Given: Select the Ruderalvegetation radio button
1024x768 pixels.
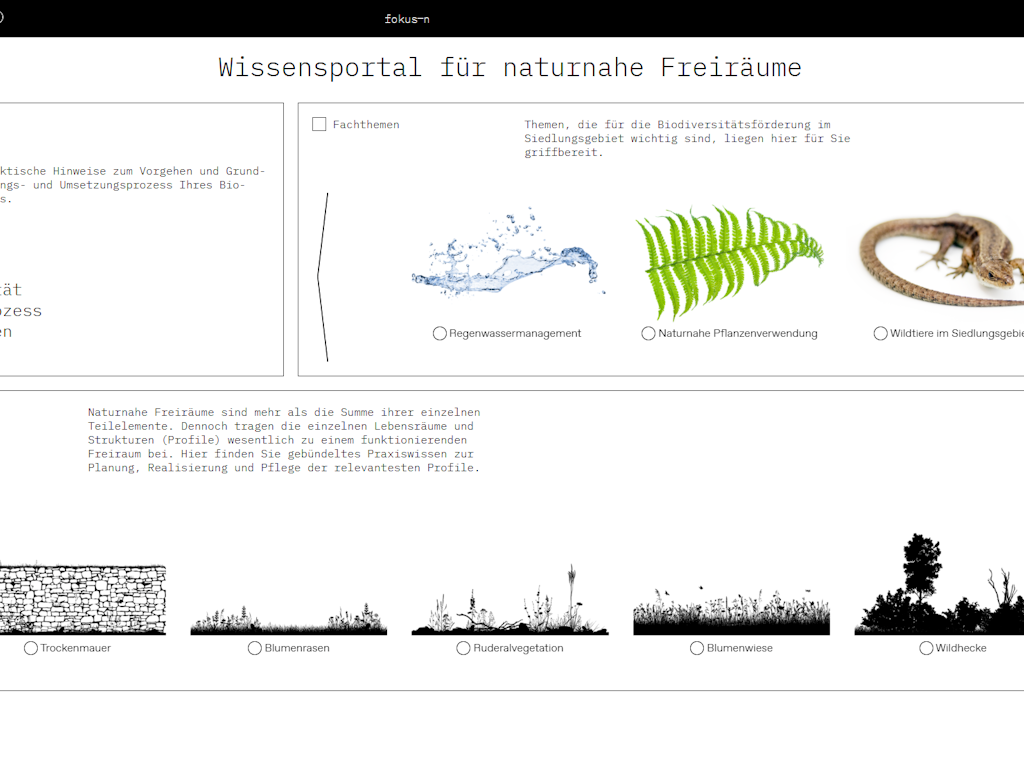Looking at the screenshot, I should pos(463,648).
